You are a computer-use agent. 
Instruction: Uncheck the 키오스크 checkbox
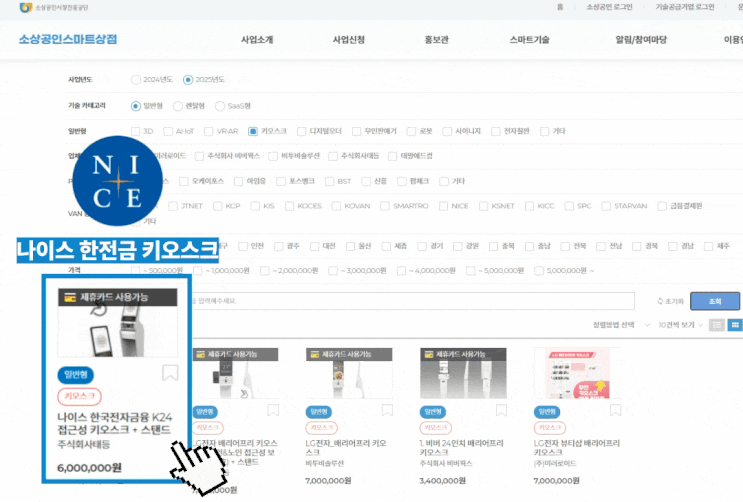pyautogui.click(x=253, y=131)
